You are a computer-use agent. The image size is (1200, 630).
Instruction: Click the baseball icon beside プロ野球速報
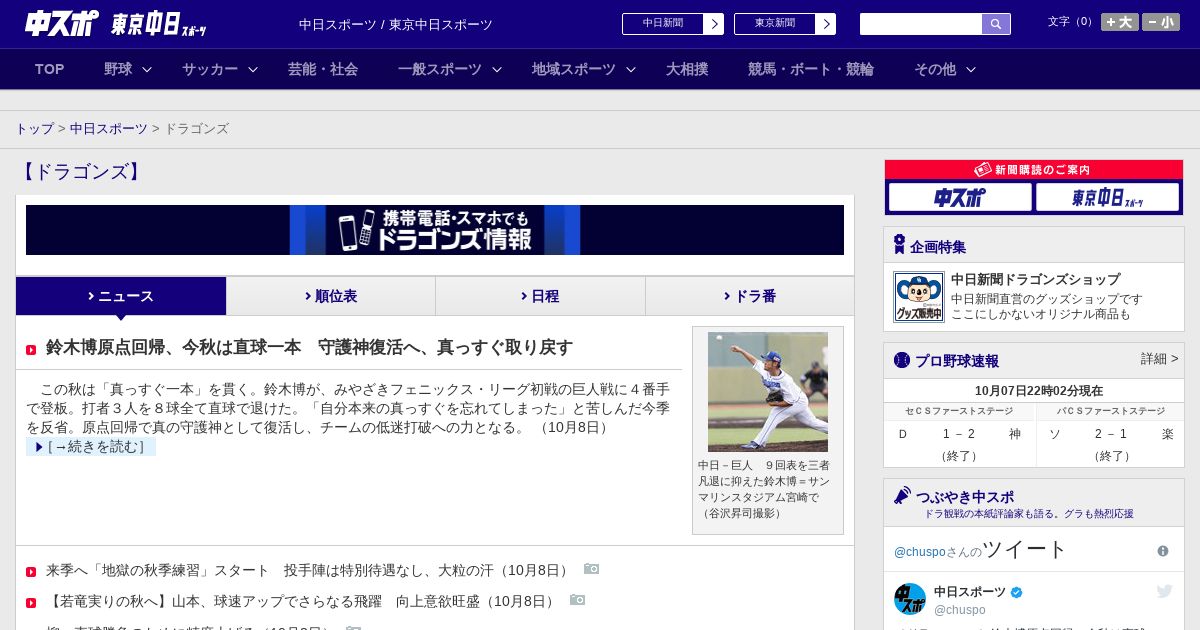click(902, 360)
